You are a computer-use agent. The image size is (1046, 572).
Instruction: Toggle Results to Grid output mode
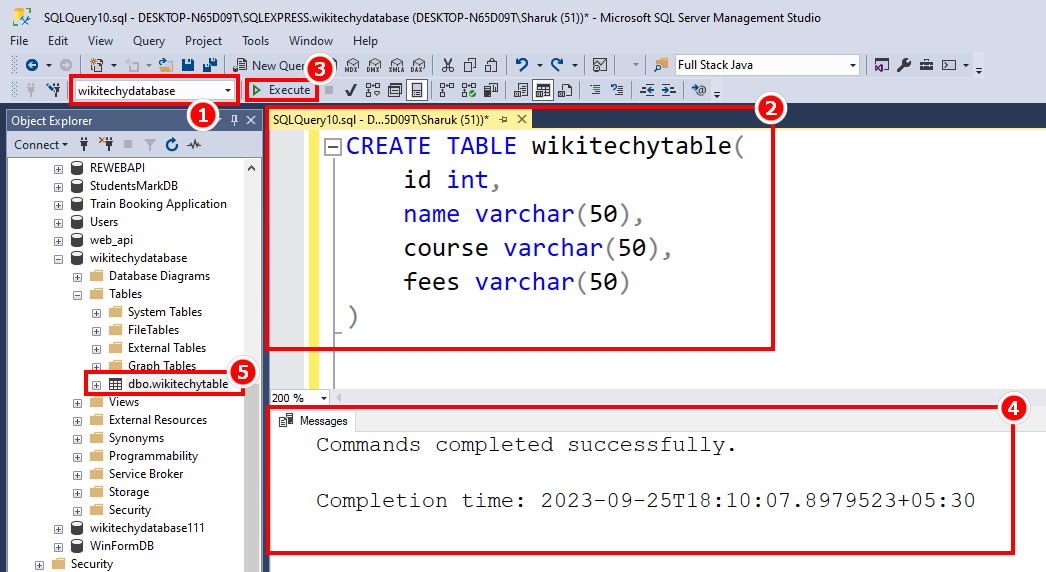pyautogui.click(x=543, y=90)
